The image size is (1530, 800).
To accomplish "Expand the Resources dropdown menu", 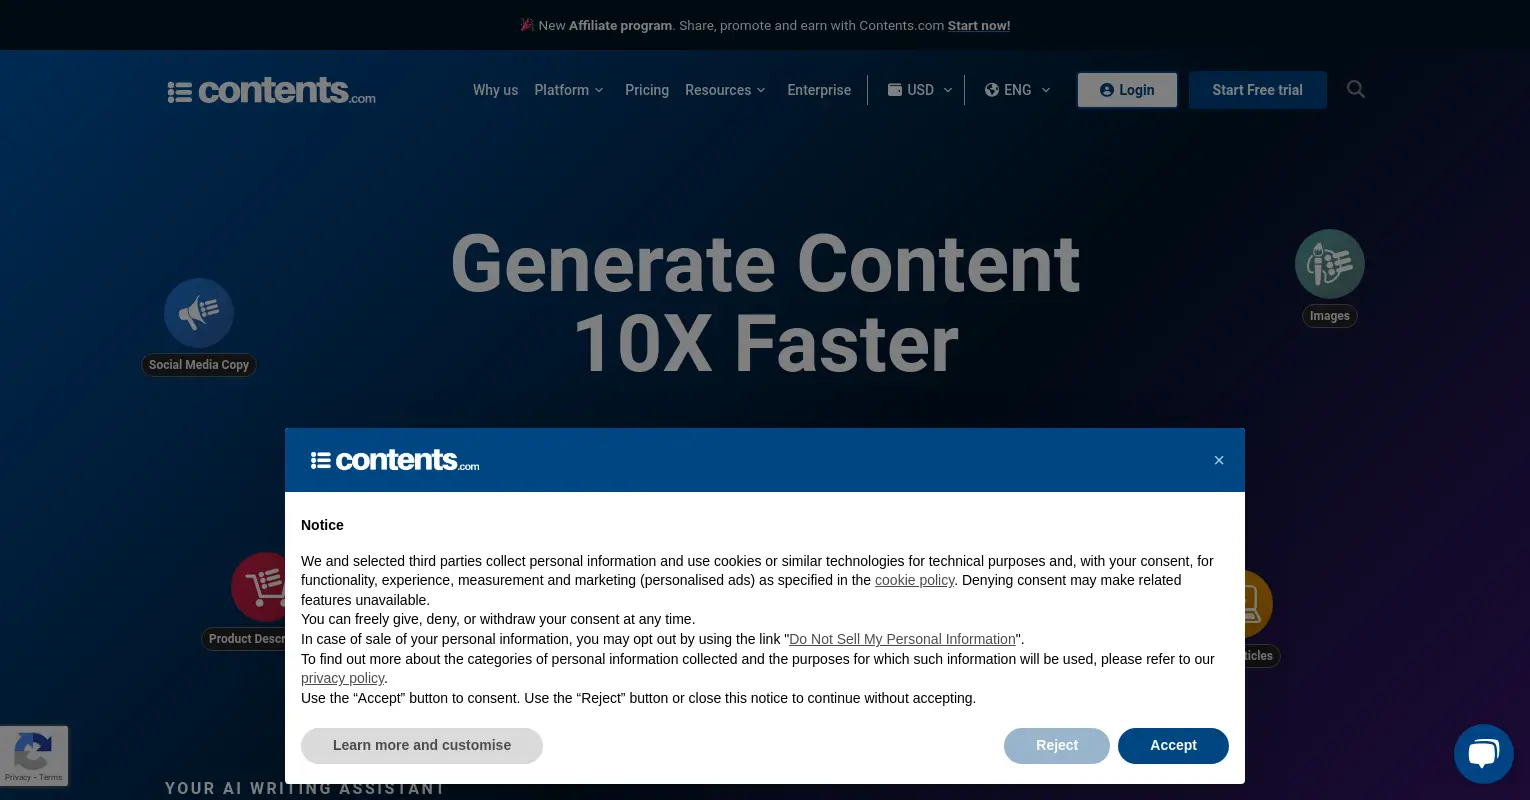I will coord(724,90).
